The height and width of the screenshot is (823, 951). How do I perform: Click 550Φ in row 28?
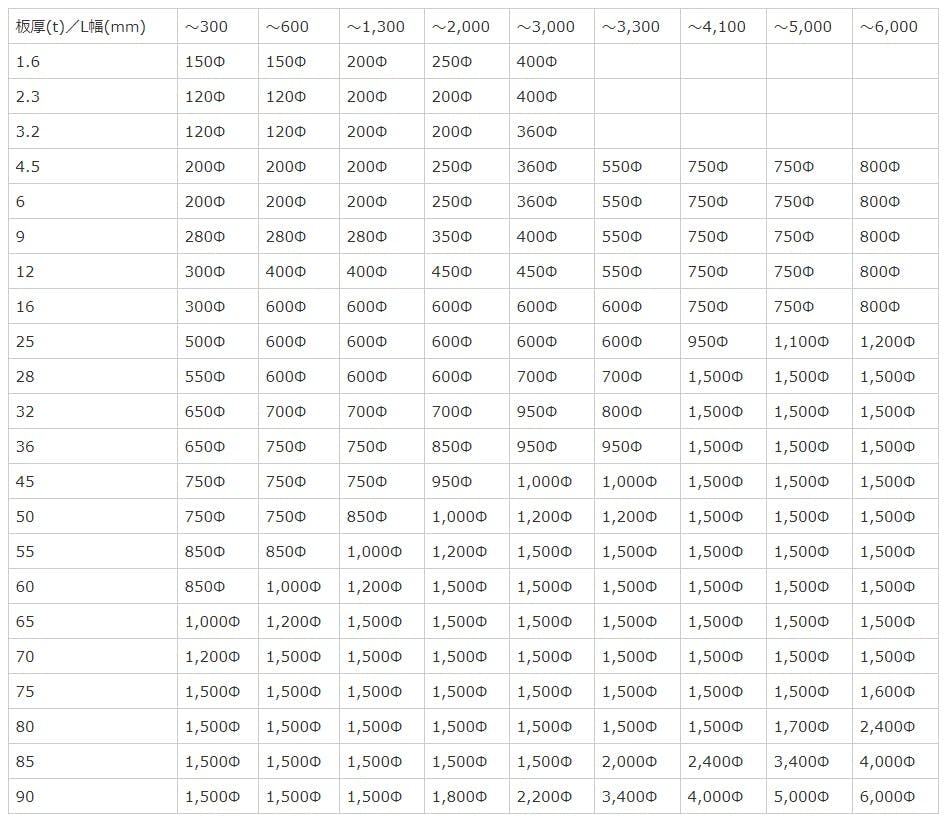pyautogui.click(x=205, y=377)
